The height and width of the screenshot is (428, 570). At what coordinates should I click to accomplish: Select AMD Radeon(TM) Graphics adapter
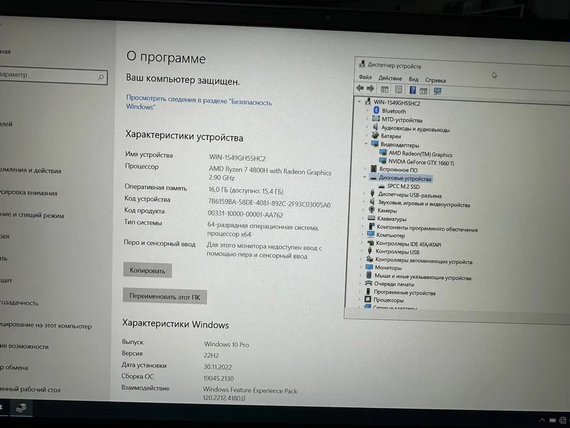pyautogui.click(x=420, y=154)
